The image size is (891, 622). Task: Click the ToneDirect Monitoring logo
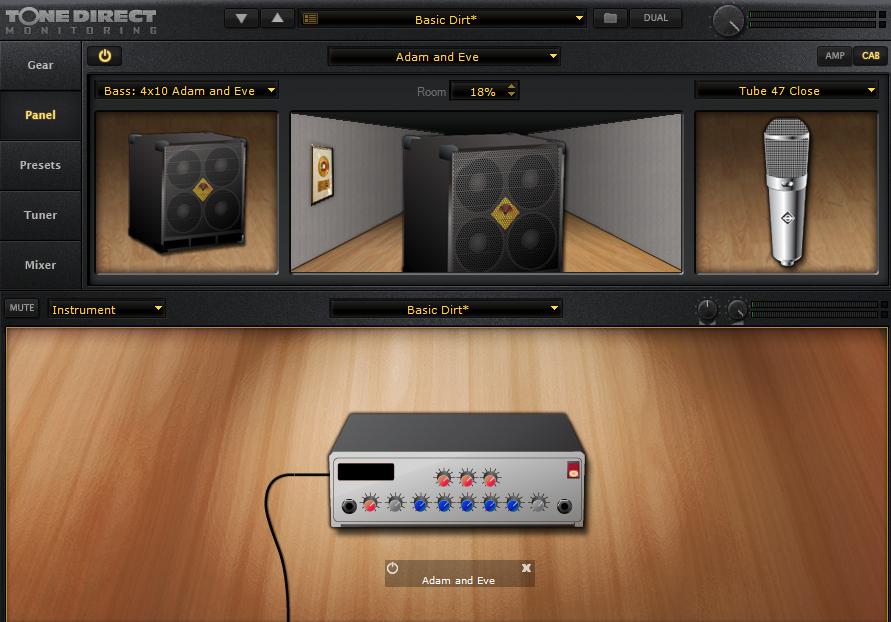[81, 21]
